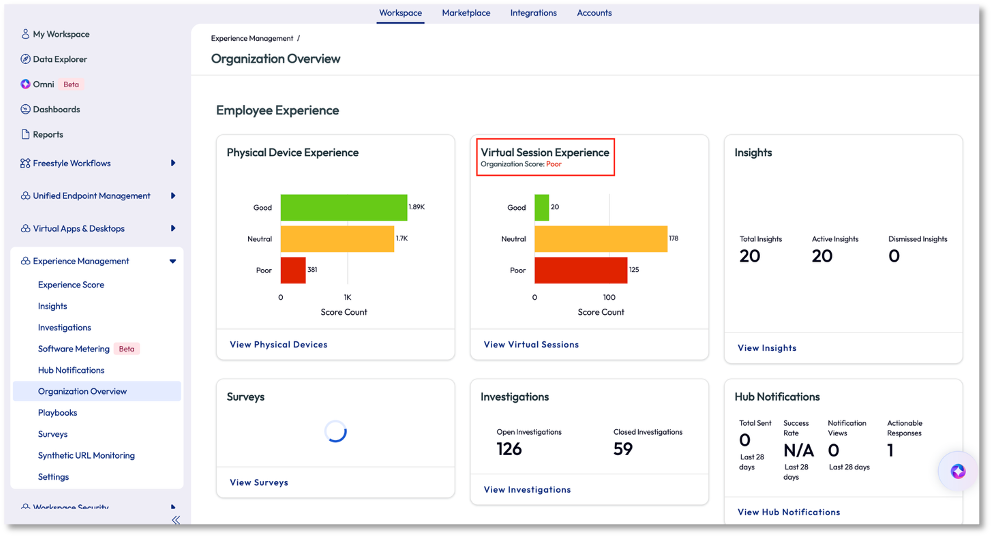The image size is (991, 537).
Task: Switch to the Marketplace tab
Action: [466, 13]
